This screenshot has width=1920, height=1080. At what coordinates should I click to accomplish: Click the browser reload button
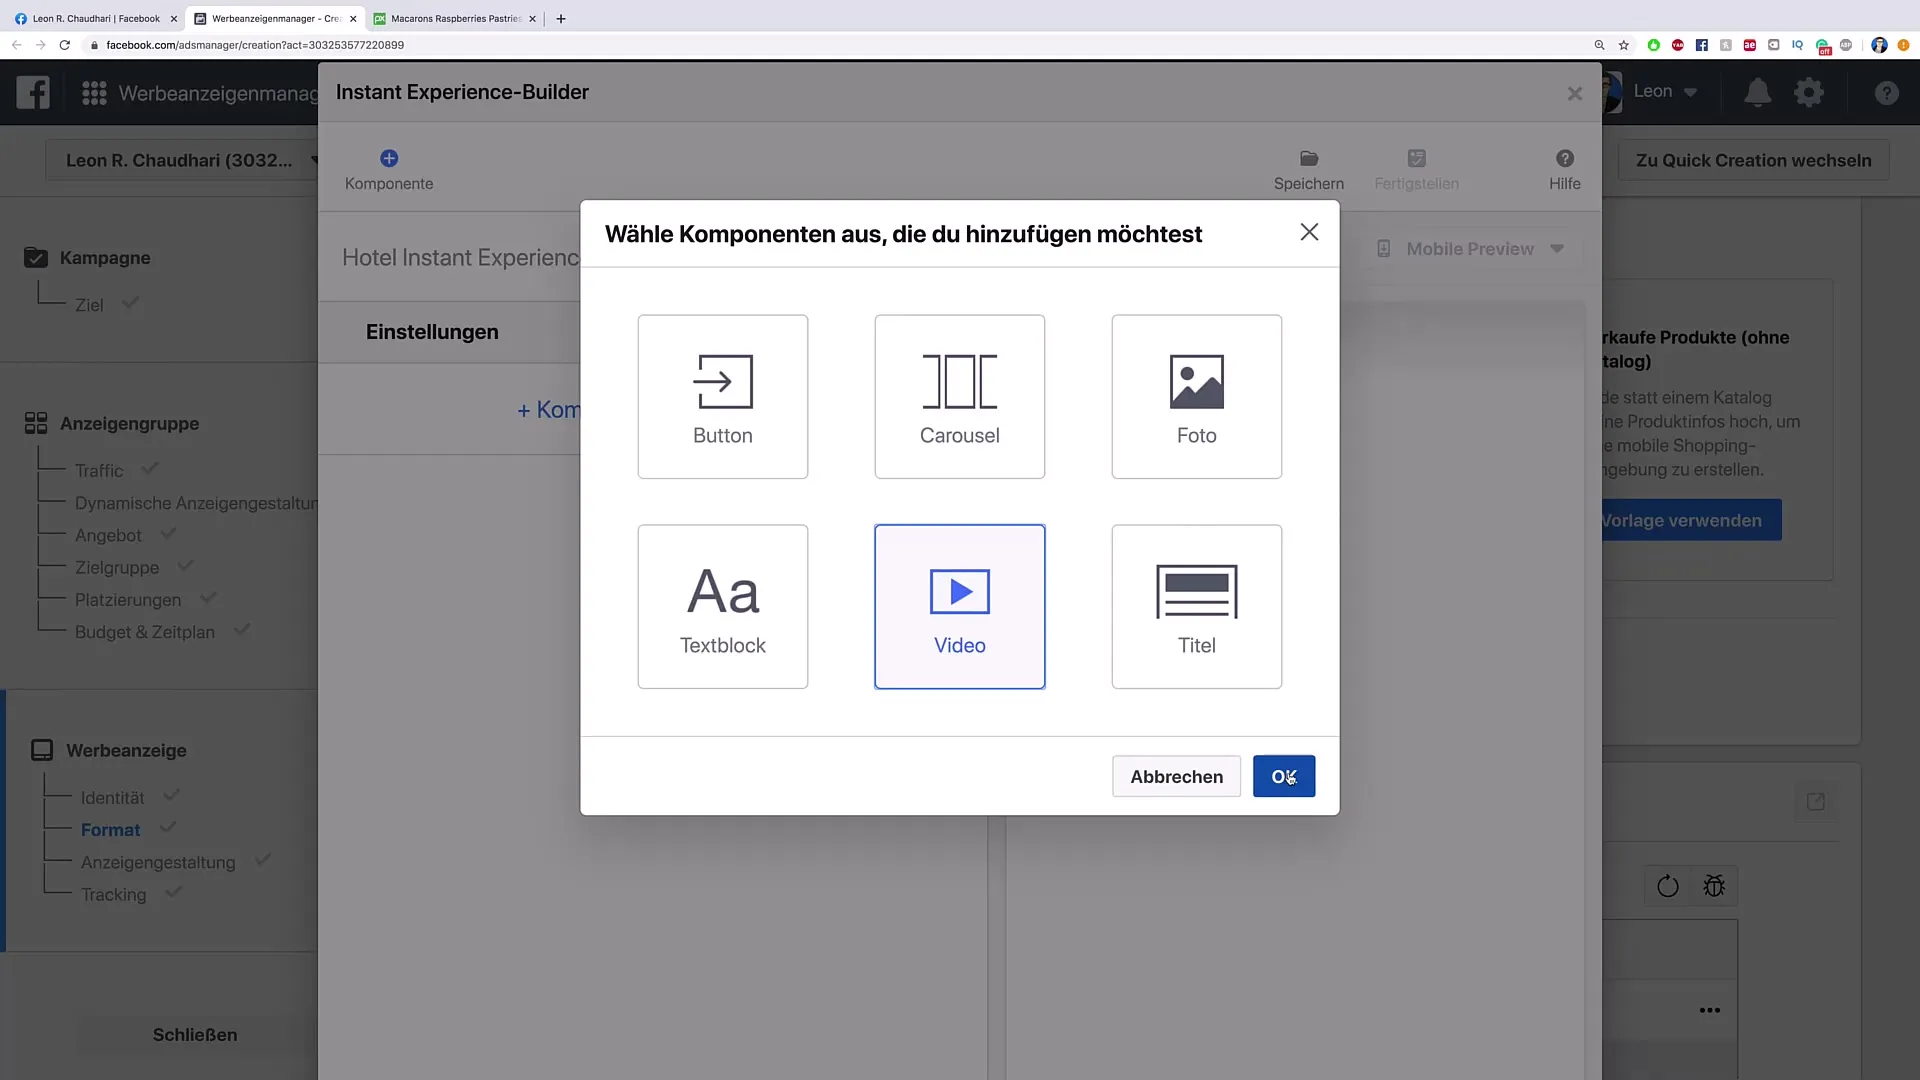coord(65,45)
